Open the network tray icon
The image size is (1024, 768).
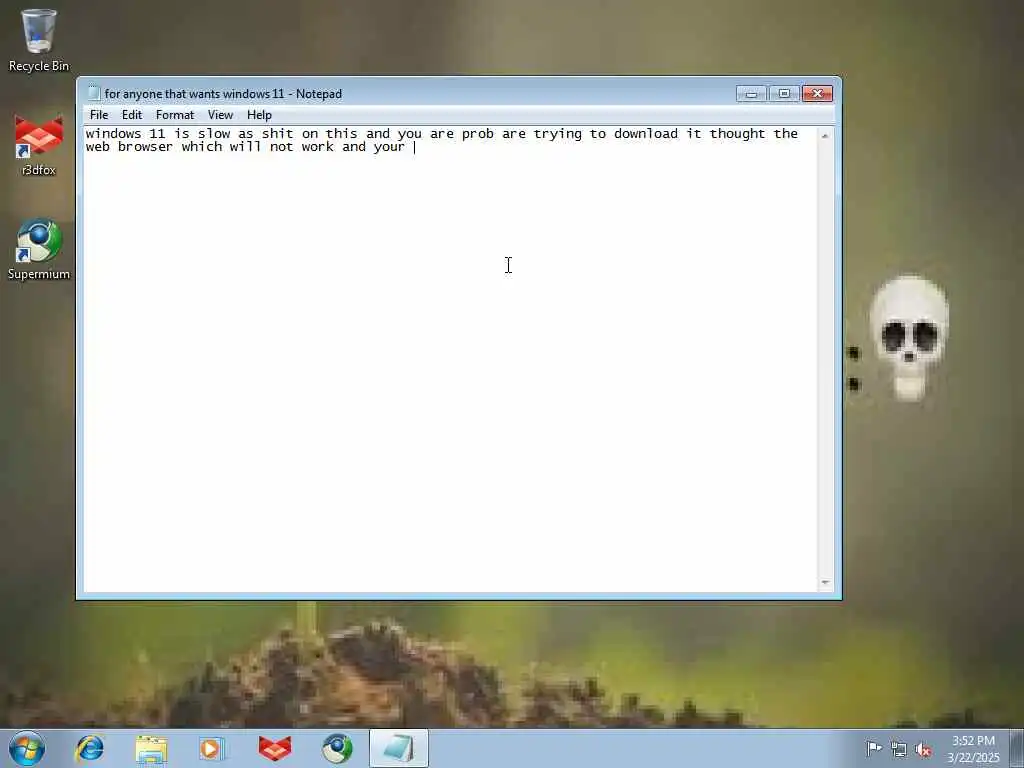pyautogui.click(x=899, y=749)
